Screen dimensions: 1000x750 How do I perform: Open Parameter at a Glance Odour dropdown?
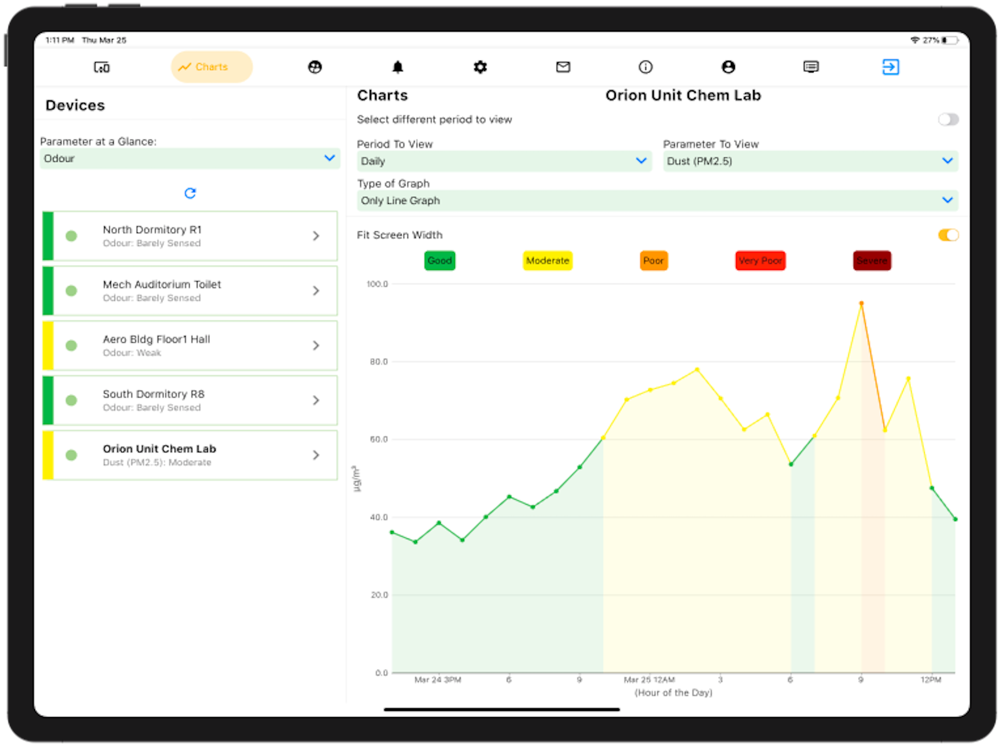[x=189, y=158]
